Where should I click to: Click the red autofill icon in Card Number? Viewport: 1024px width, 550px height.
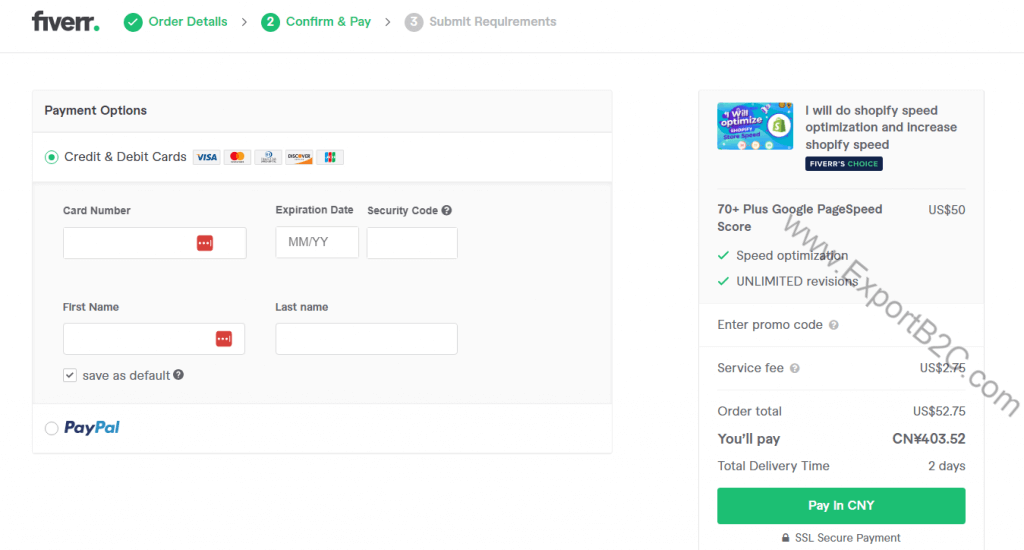click(x=205, y=243)
